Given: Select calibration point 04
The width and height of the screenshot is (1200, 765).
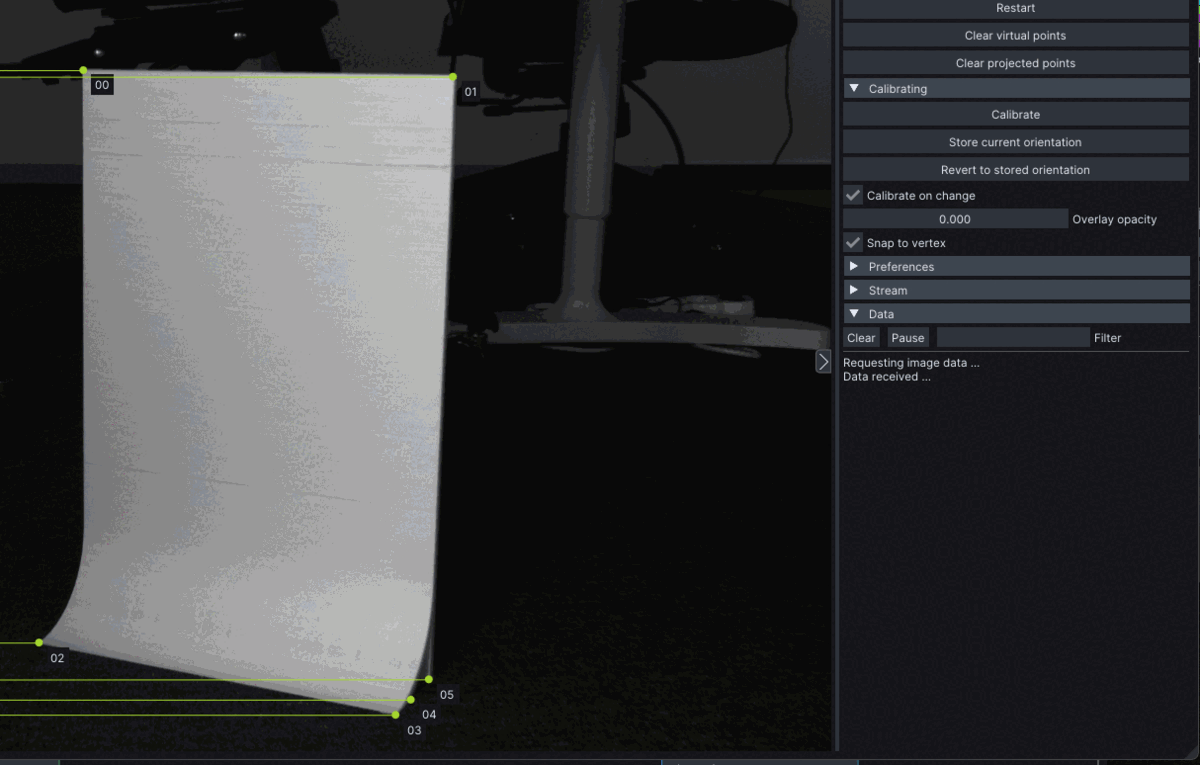Looking at the screenshot, I should pyautogui.click(x=411, y=700).
